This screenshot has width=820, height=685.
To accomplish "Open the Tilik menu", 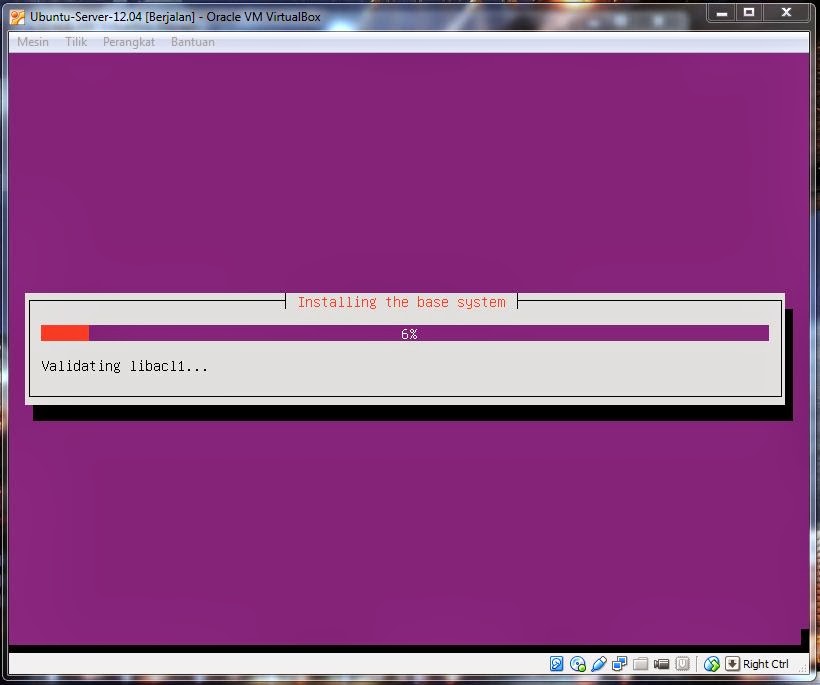I will coord(76,42).
